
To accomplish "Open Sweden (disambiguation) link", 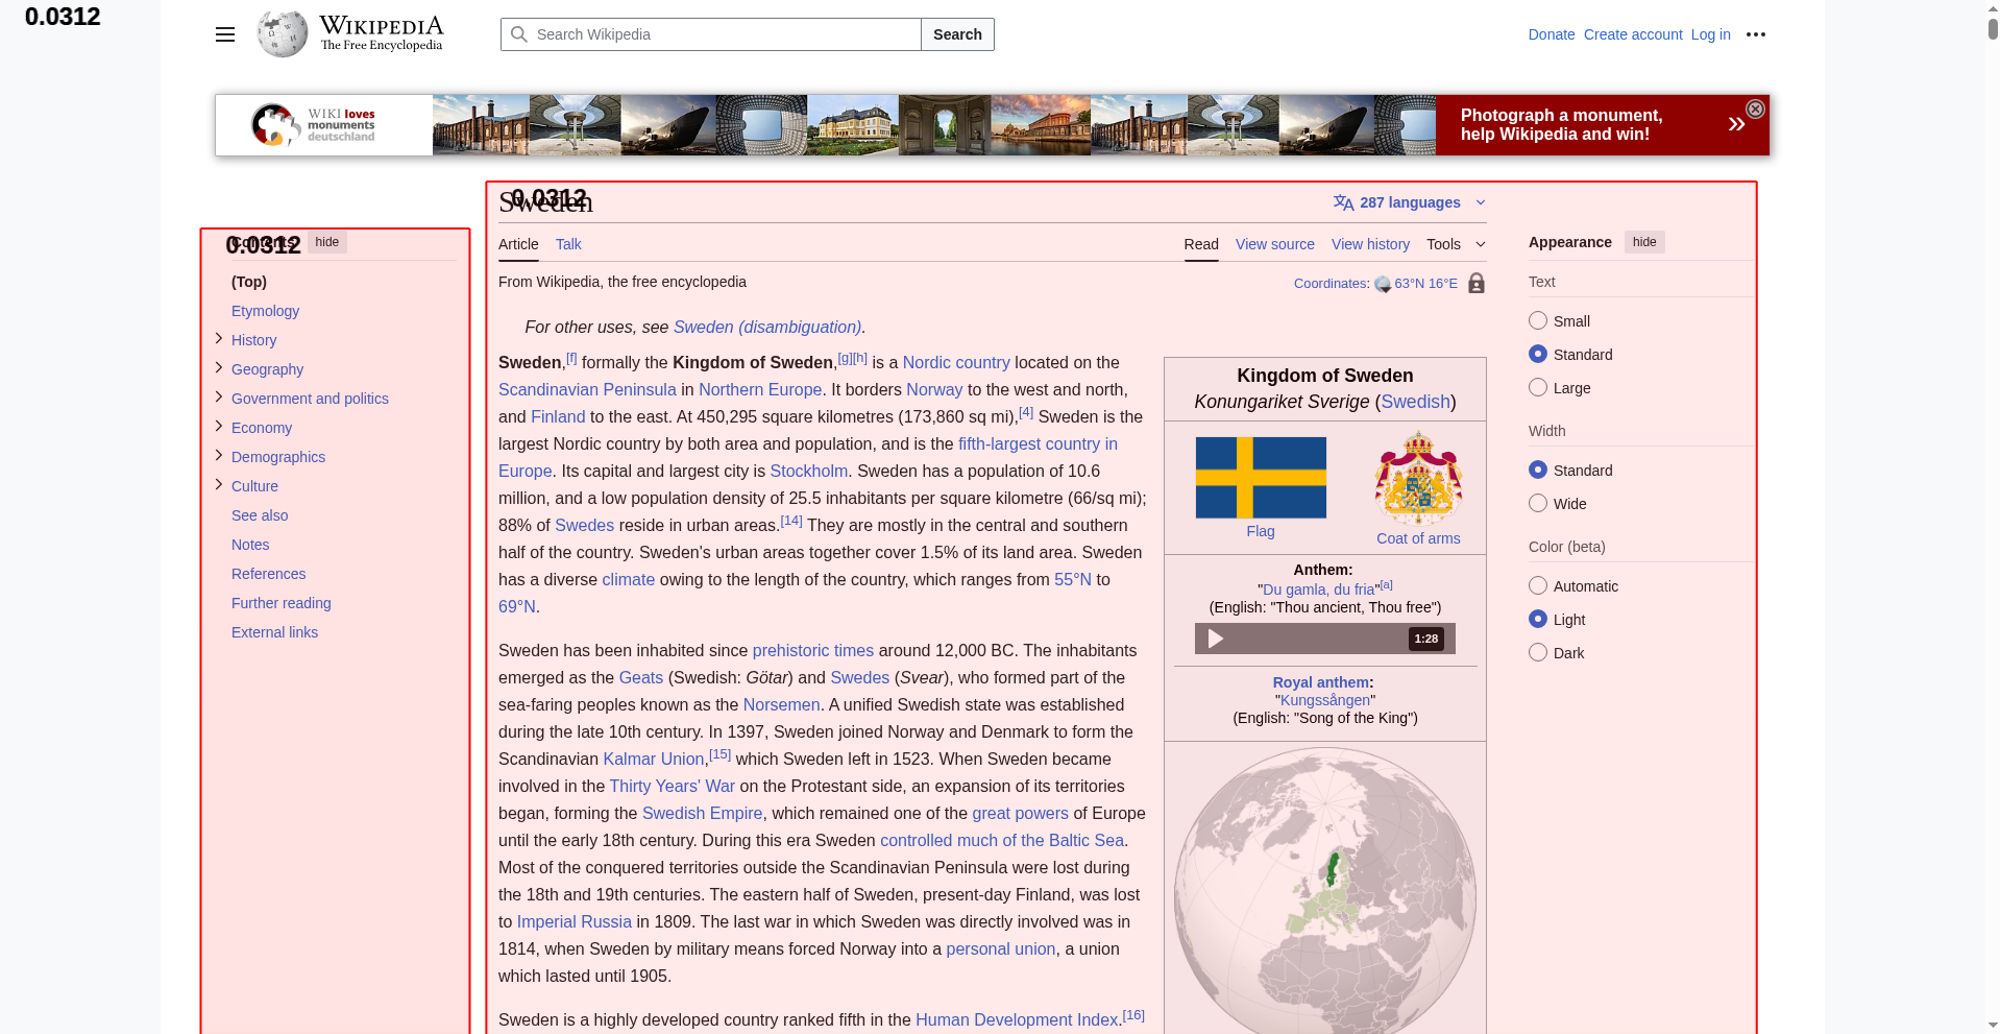I will coord(767,327).
